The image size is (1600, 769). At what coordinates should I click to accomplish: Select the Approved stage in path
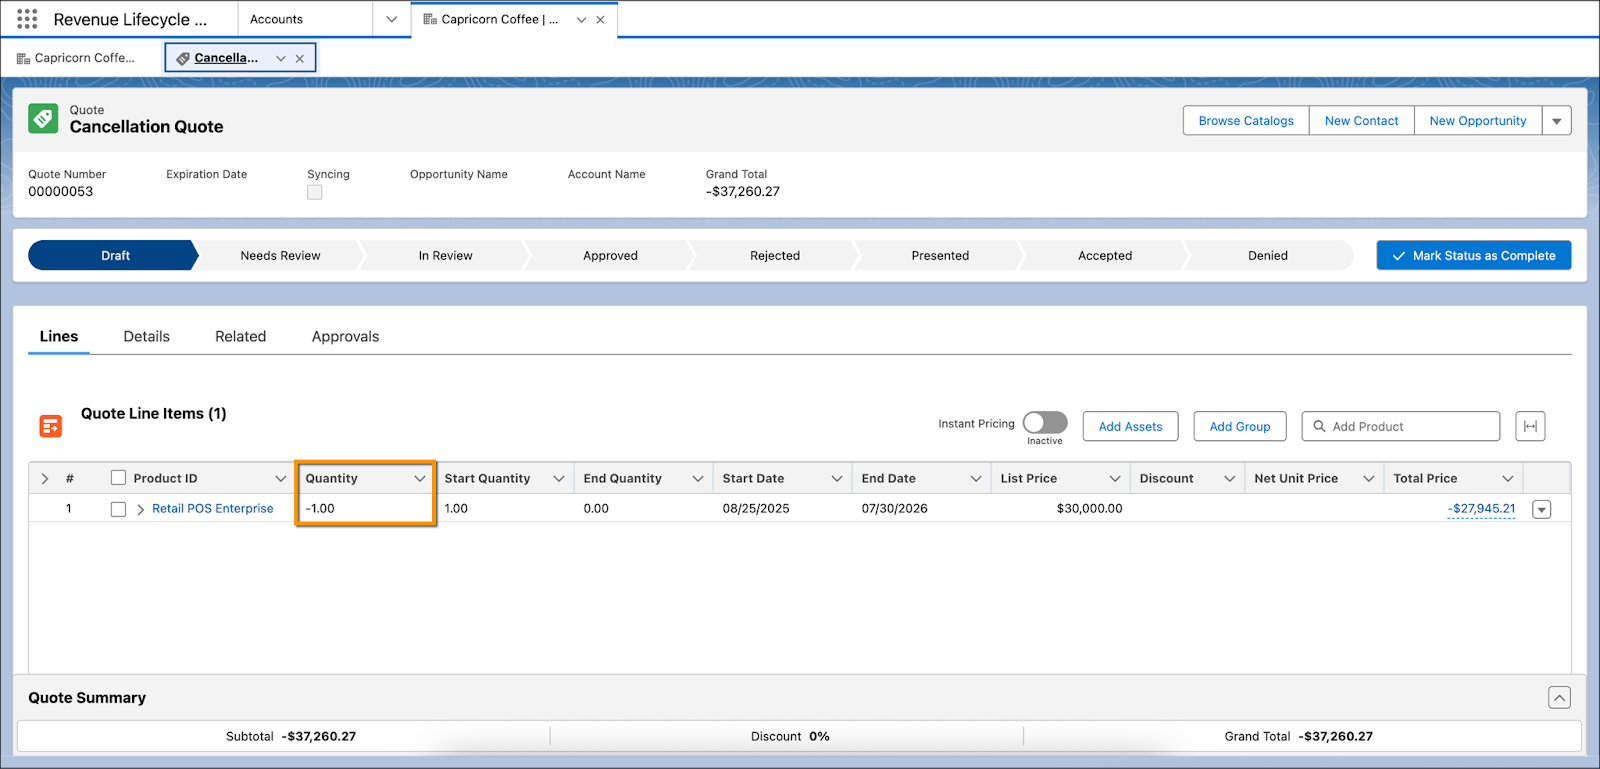[610, 255]
